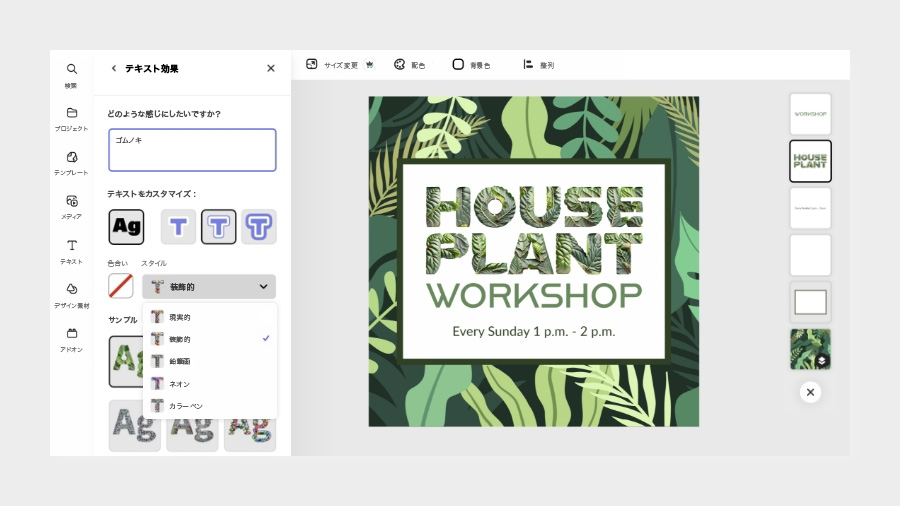The image size is (900, 506).
Task: Click the crown premium badge icon
Action: point(370,64)
